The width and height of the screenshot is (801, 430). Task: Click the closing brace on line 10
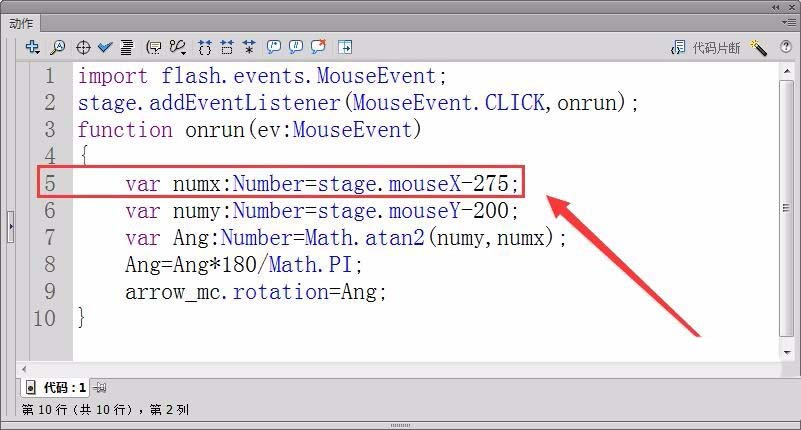[81, 318]
